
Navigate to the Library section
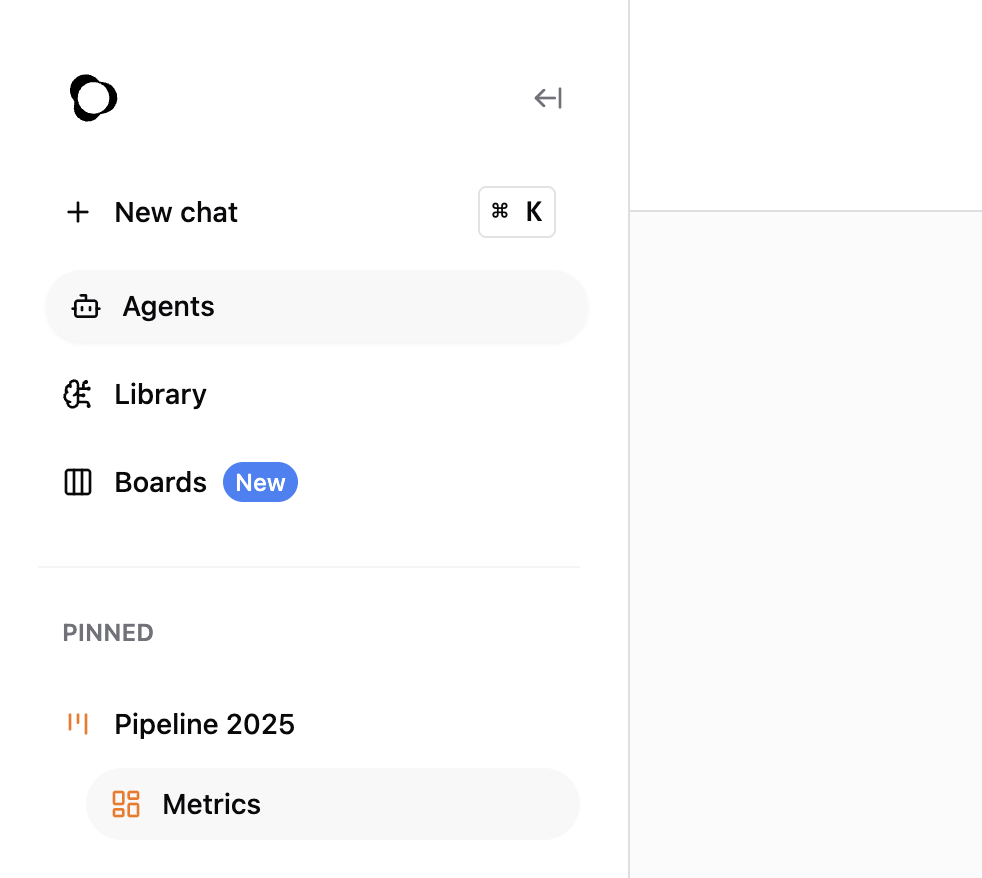point(160,394)
